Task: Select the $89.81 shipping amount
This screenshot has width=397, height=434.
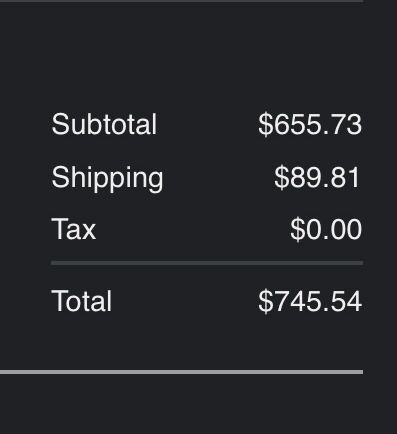Action: click(x=317, y=177)
